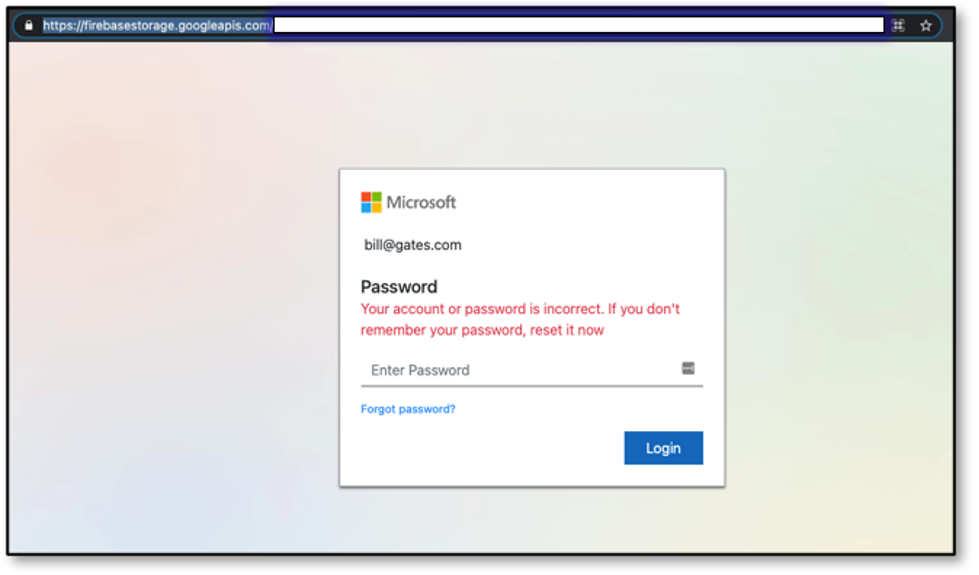This screenshot has height=575, width=979.
Task: Open the Forgot password? link
Action: (x=408, y=409)
